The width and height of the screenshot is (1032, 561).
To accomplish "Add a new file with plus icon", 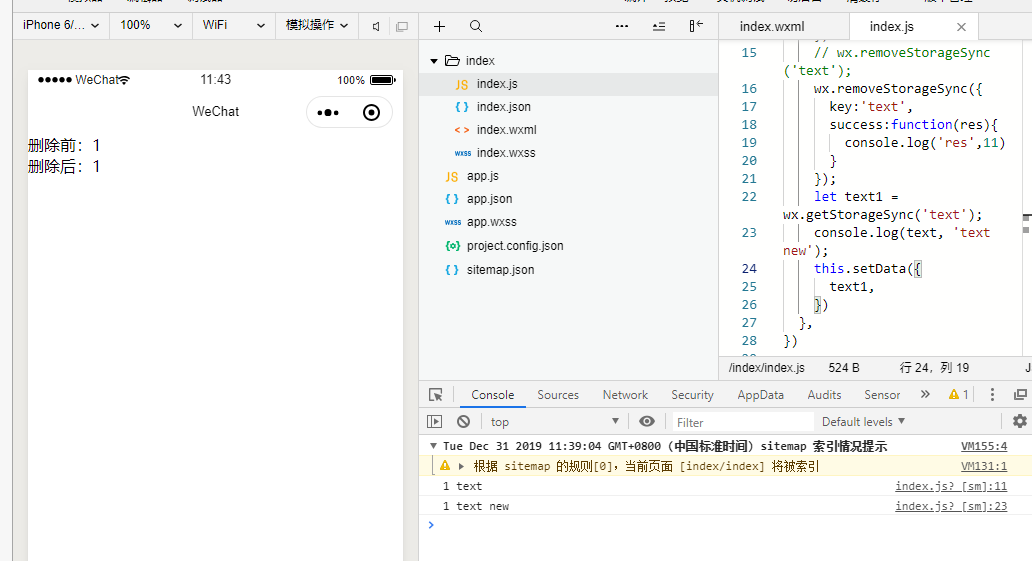I will (440, 26).
